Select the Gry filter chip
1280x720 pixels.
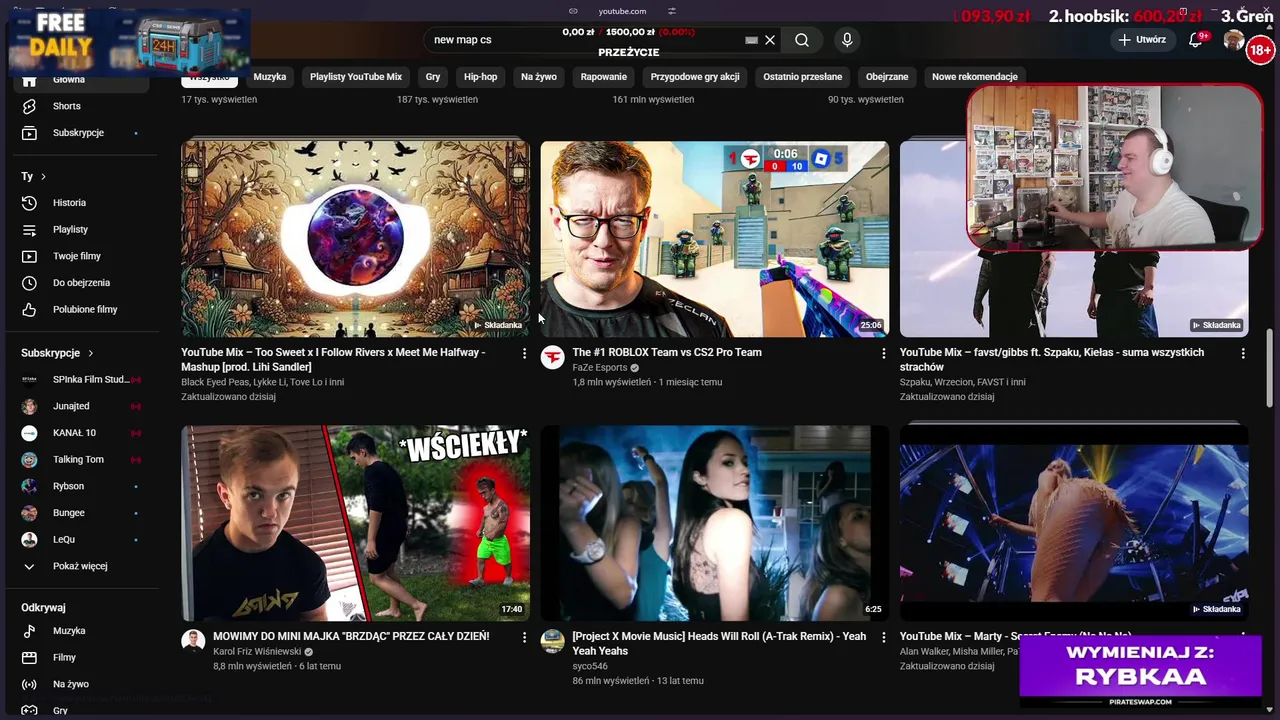tap(433, 77)
